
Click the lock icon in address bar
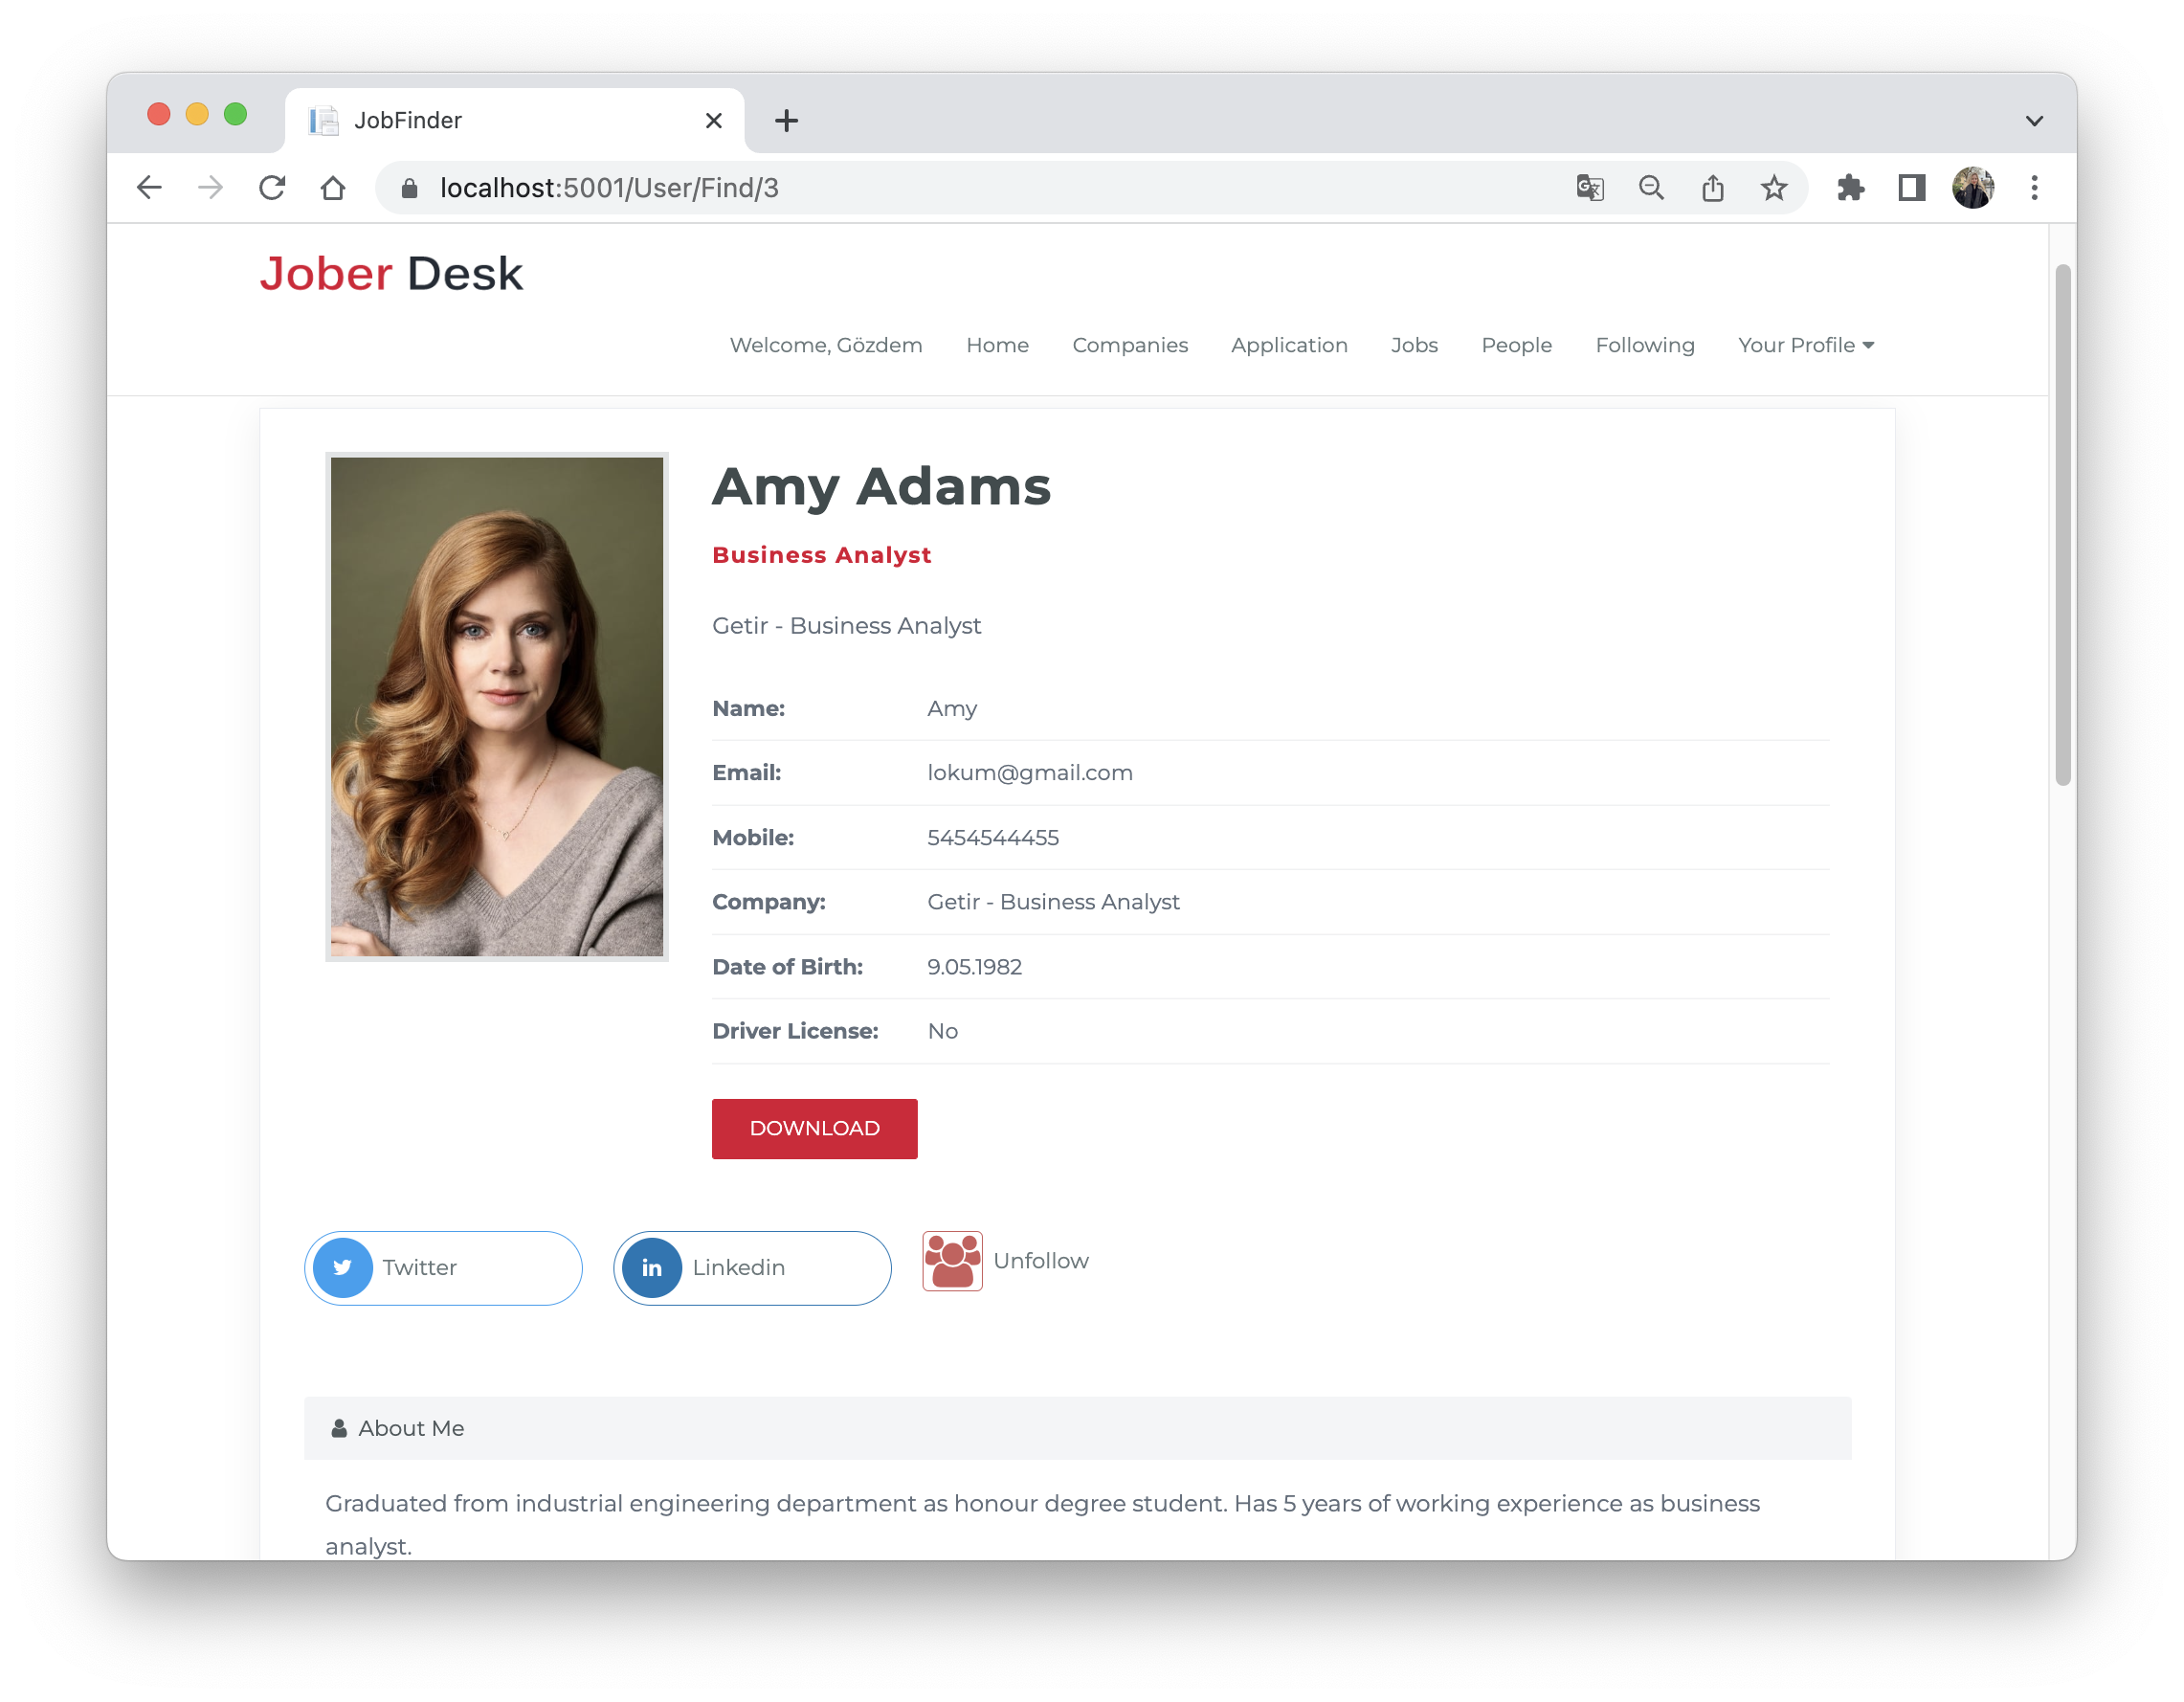409,188
